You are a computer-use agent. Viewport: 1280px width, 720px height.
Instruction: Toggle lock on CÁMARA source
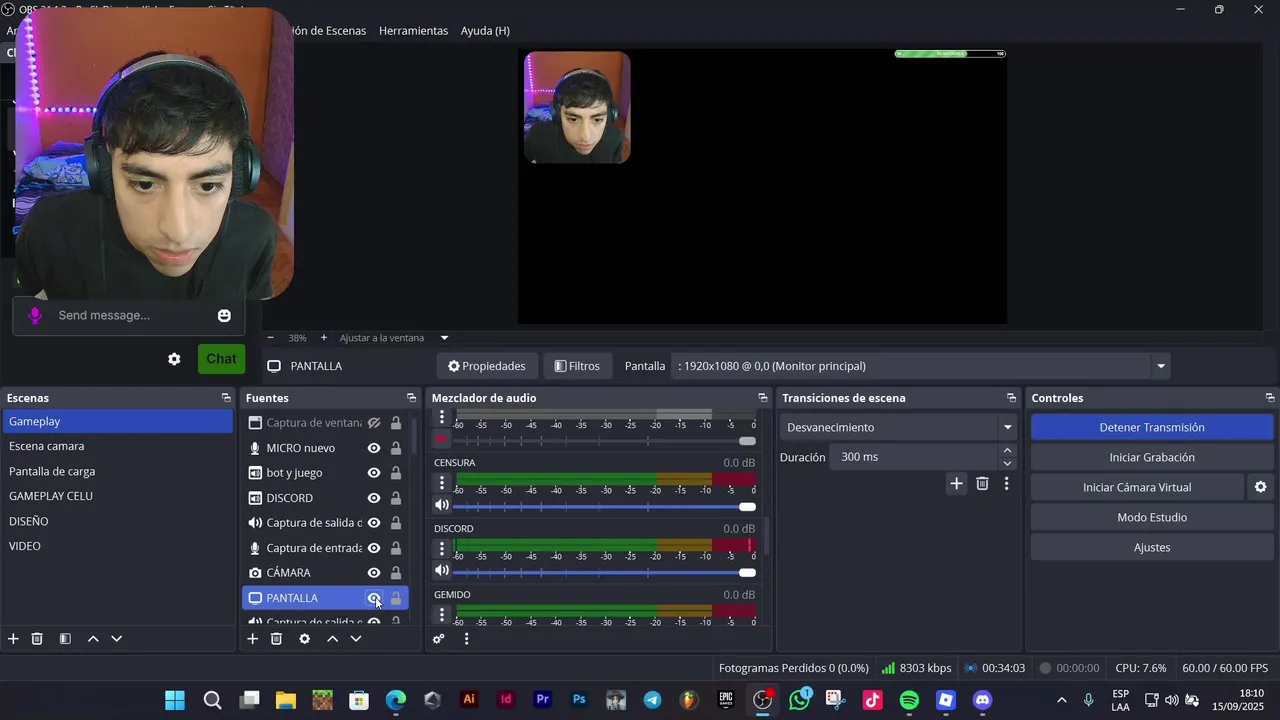[x=396, y=573]
